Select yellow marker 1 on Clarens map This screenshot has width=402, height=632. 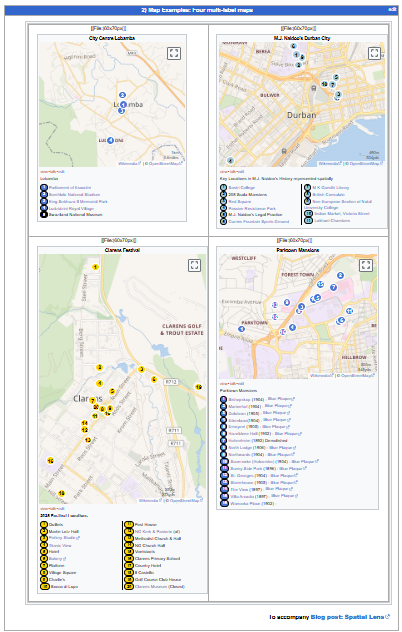(95, 267)
